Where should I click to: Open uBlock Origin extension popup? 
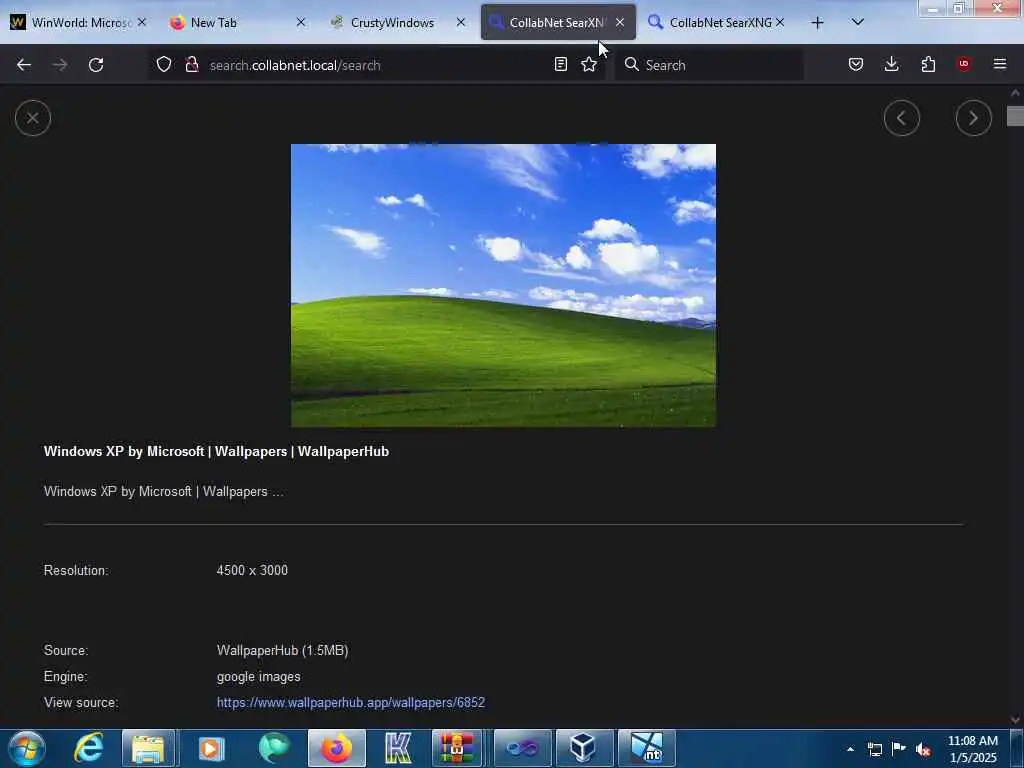click(964, 65)
